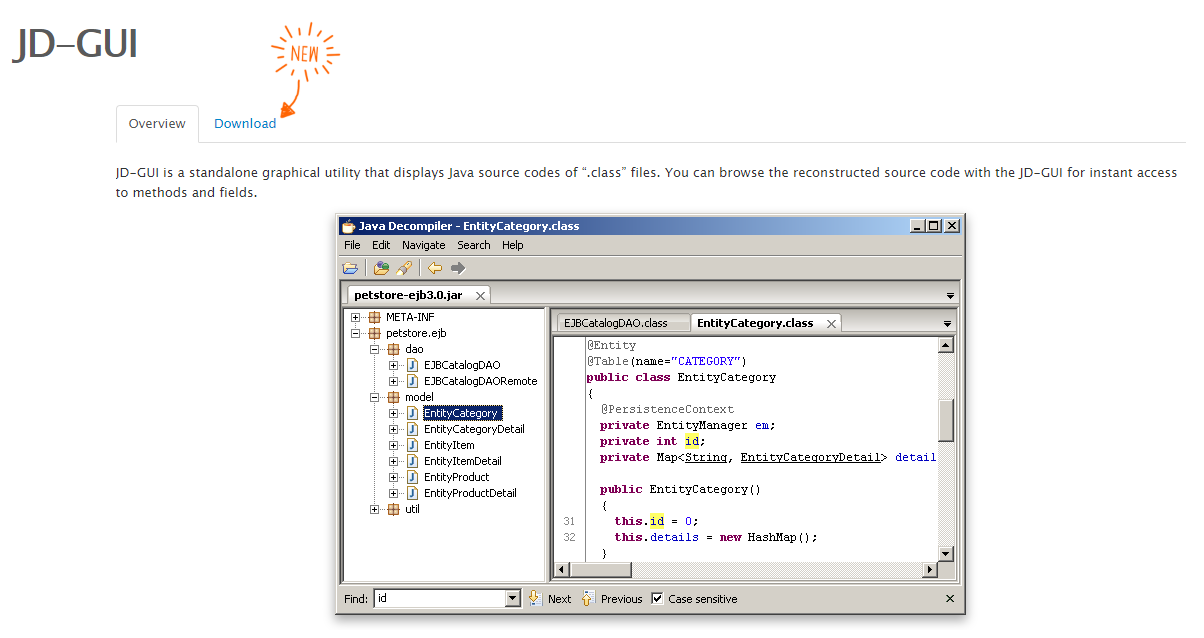Expand the EntityItem class node

(394, 445)
